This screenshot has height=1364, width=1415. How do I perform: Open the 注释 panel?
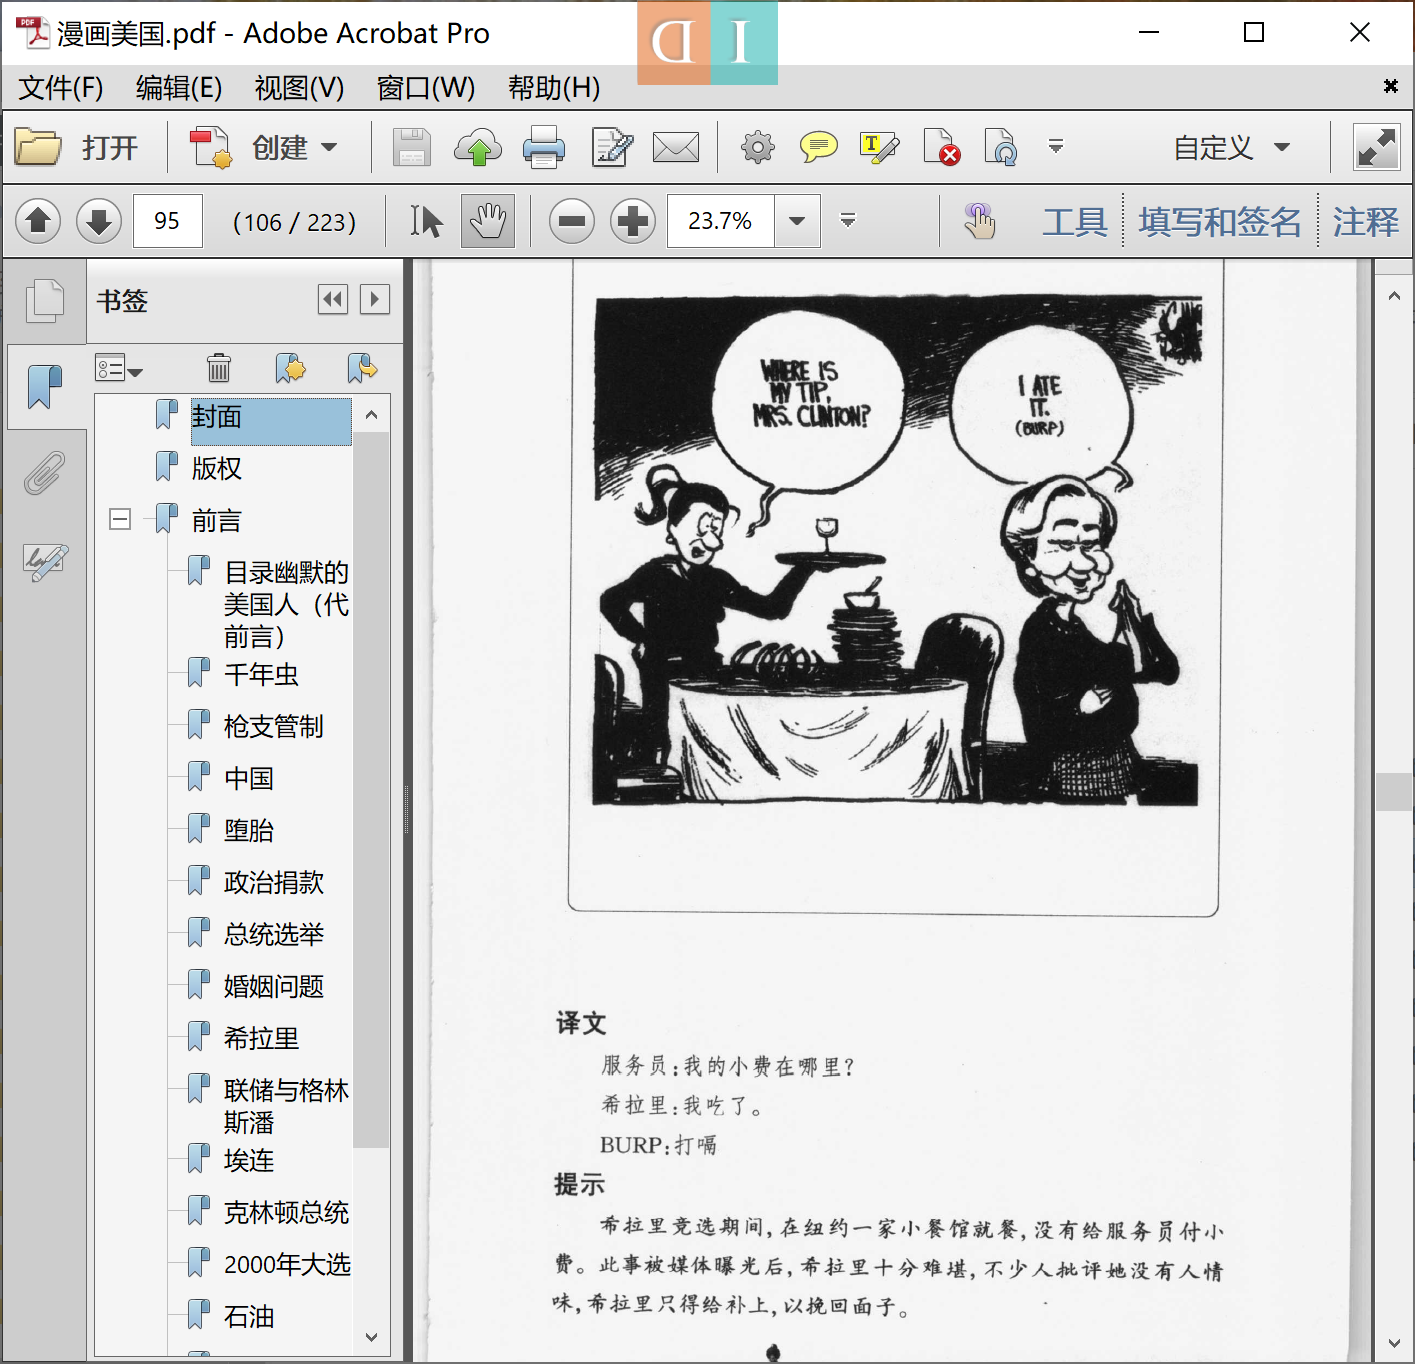(x=1365, y=221)
